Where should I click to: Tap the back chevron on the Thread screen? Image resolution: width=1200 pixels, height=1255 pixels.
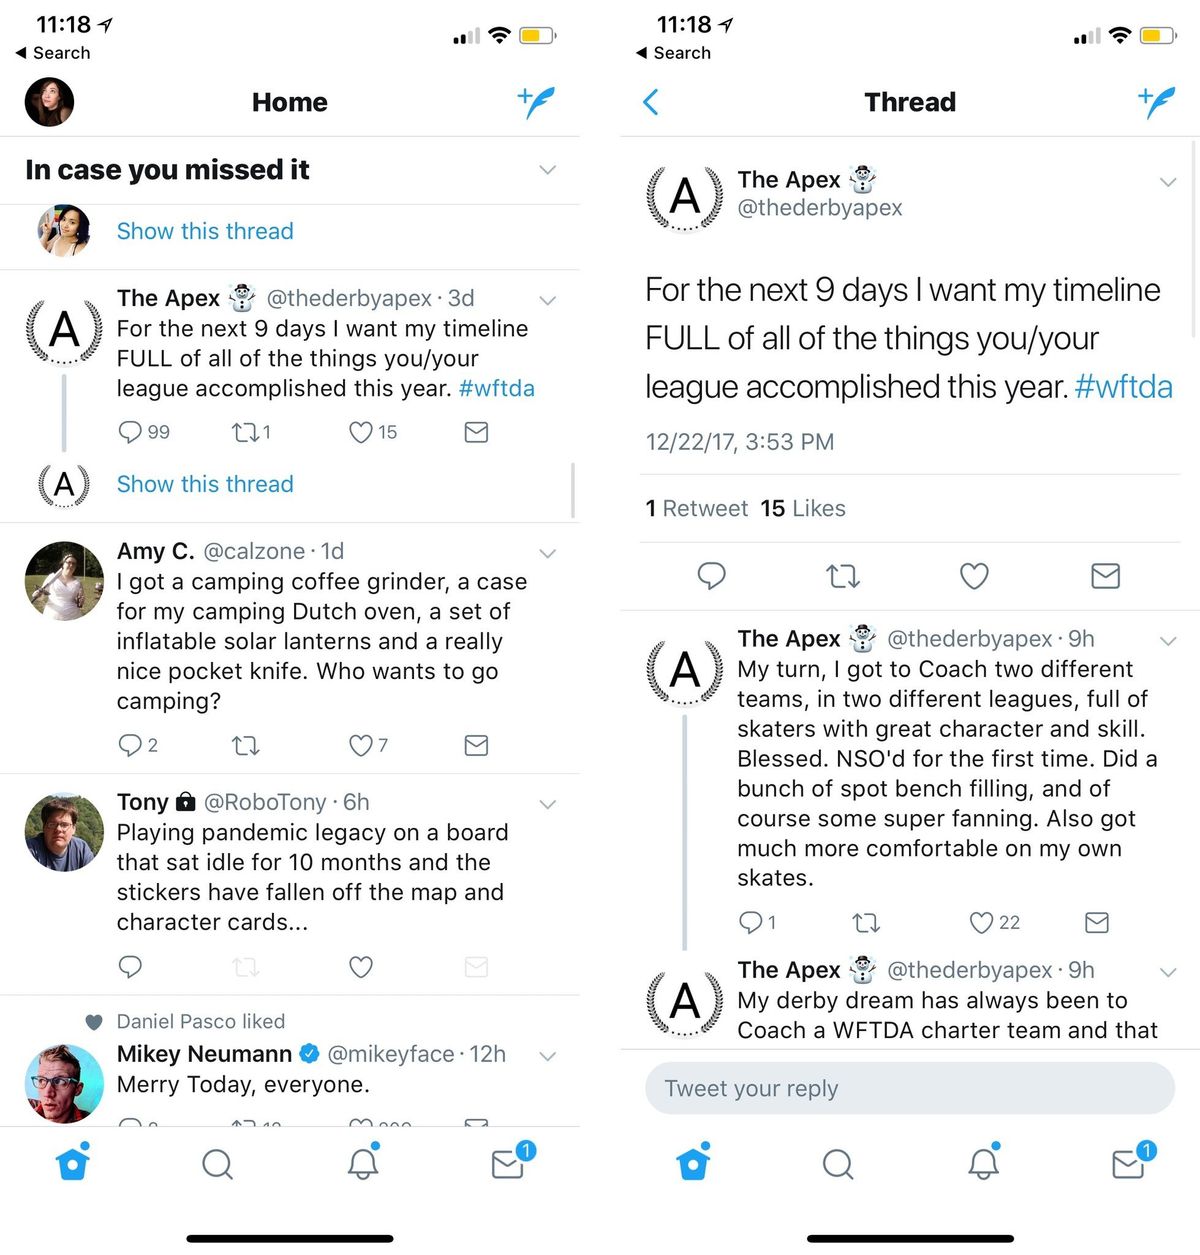click(x=651, y=102)
